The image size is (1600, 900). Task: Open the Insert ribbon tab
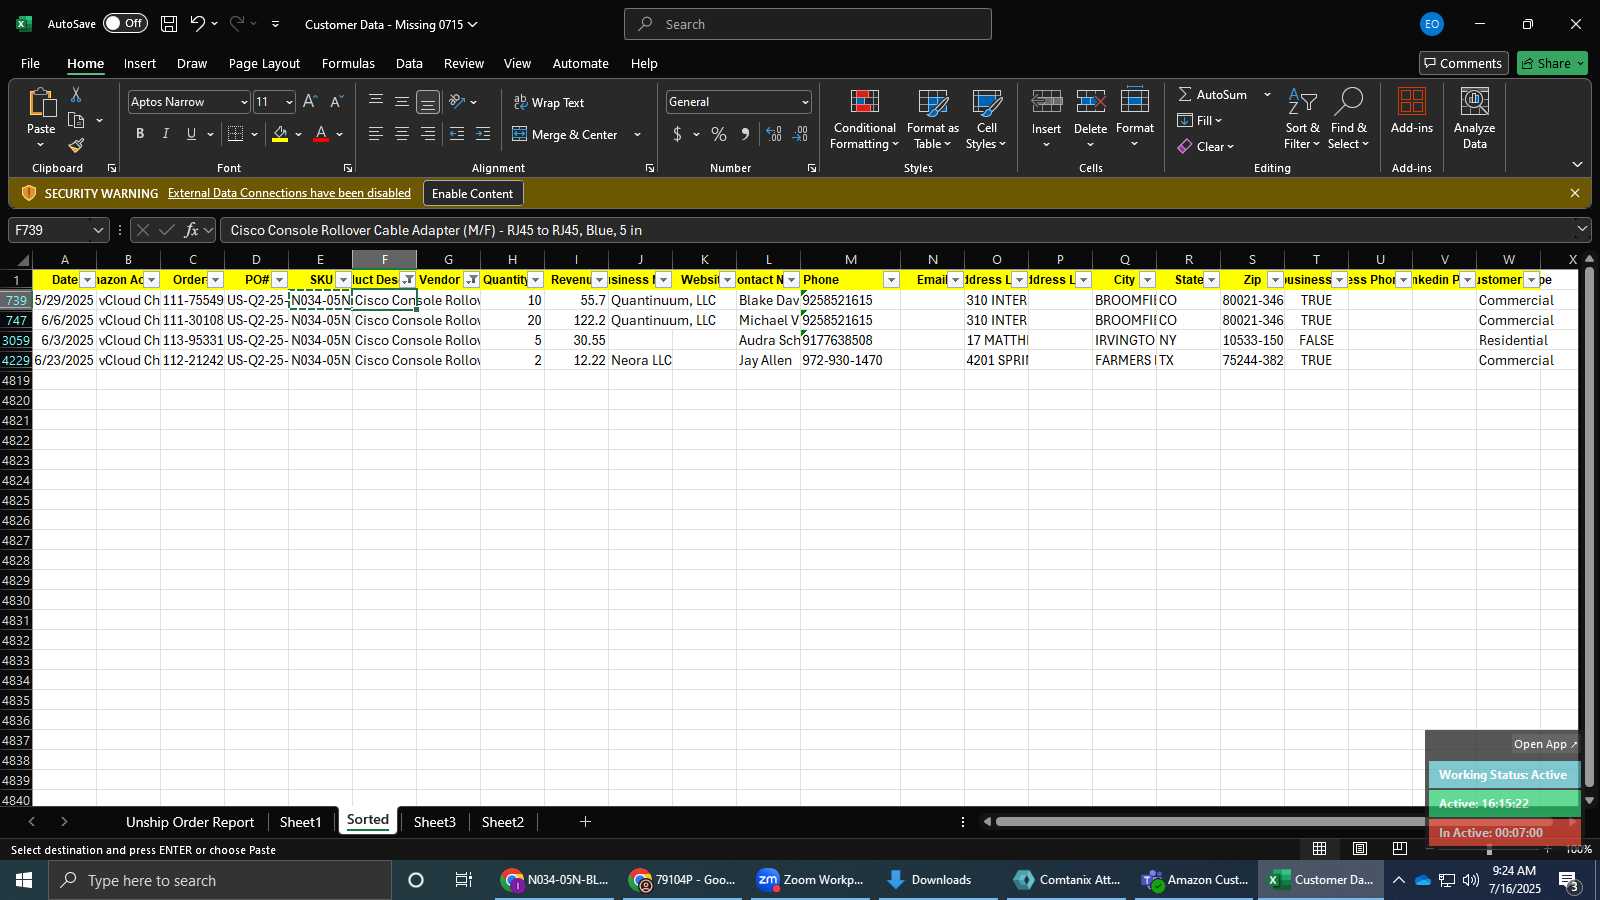click(x=140, y=63)
